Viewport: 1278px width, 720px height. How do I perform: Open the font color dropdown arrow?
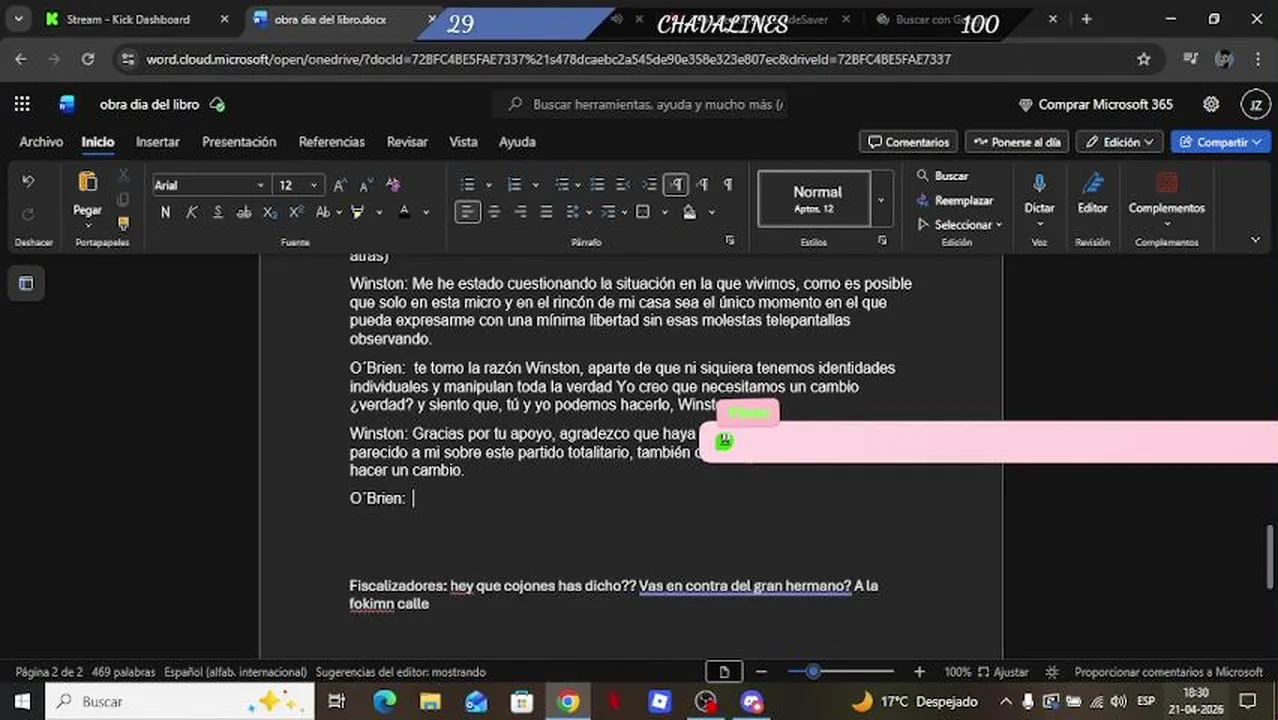(426, 212)
